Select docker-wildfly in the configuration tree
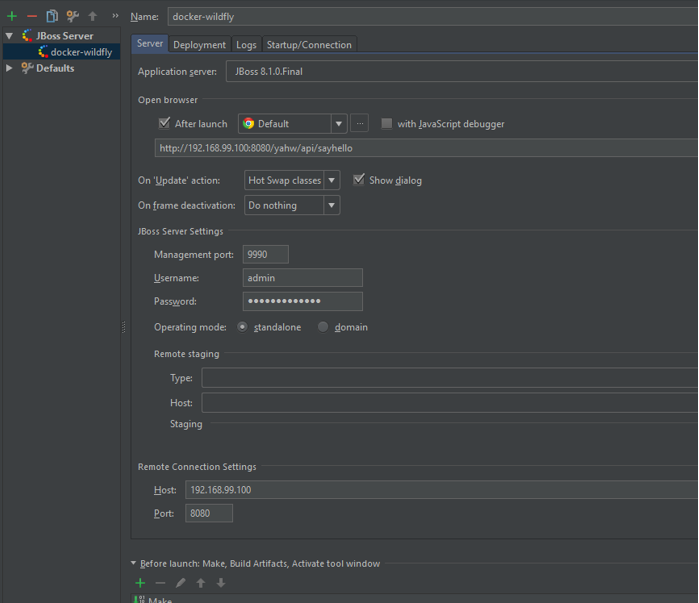This screenshot has width=699, height=603. point(81,52)
